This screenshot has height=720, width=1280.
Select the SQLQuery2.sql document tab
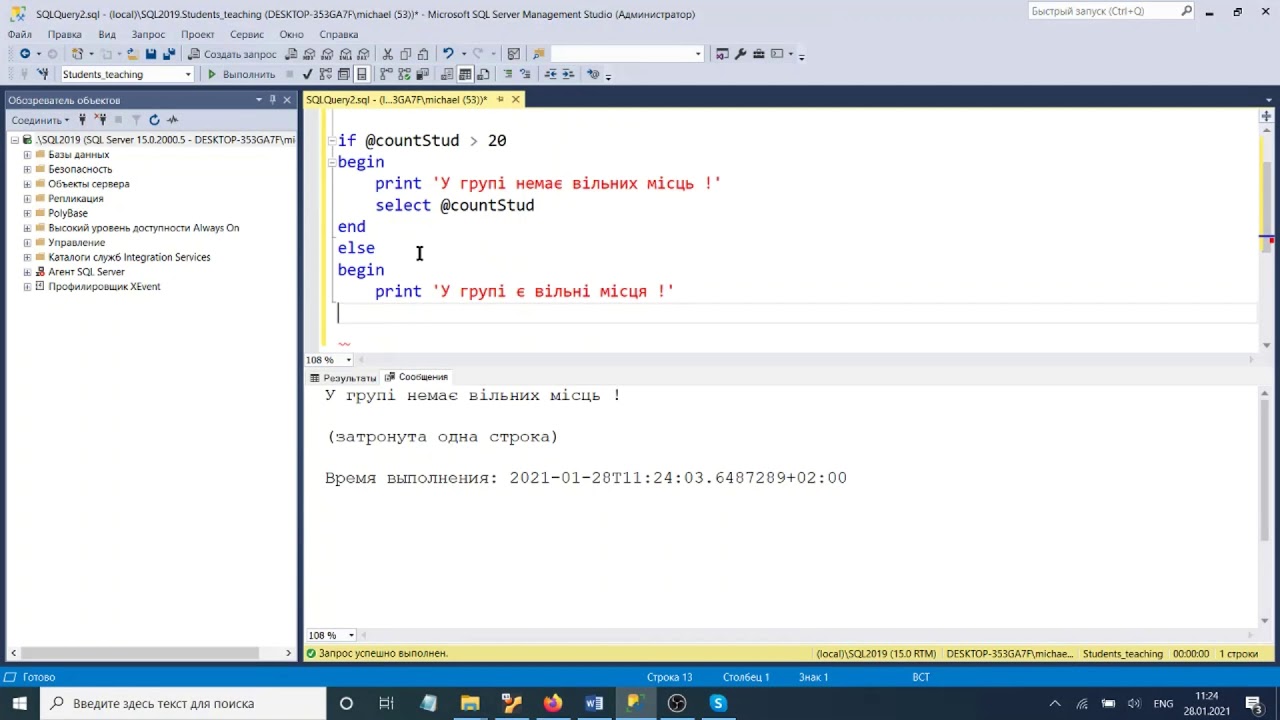click(x=396, y=100)
